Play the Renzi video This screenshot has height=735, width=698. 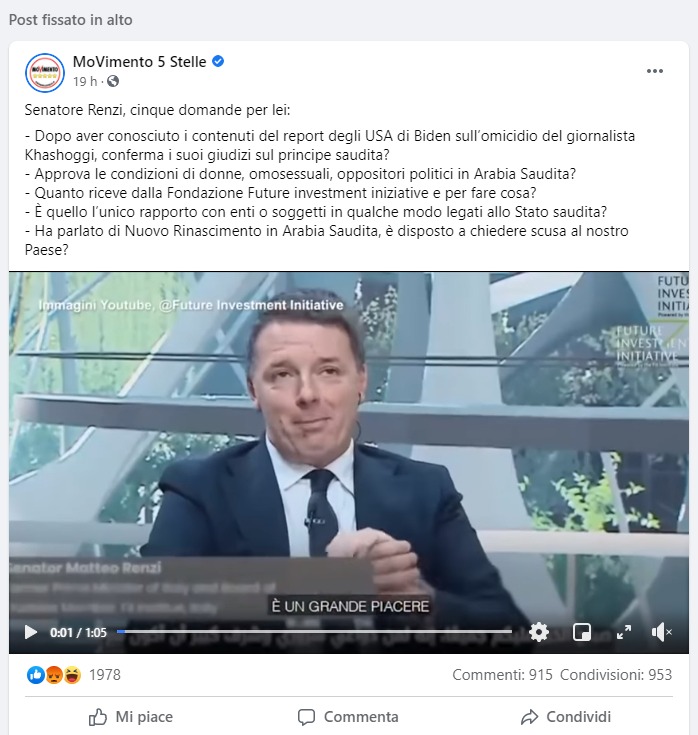point(30,632)
